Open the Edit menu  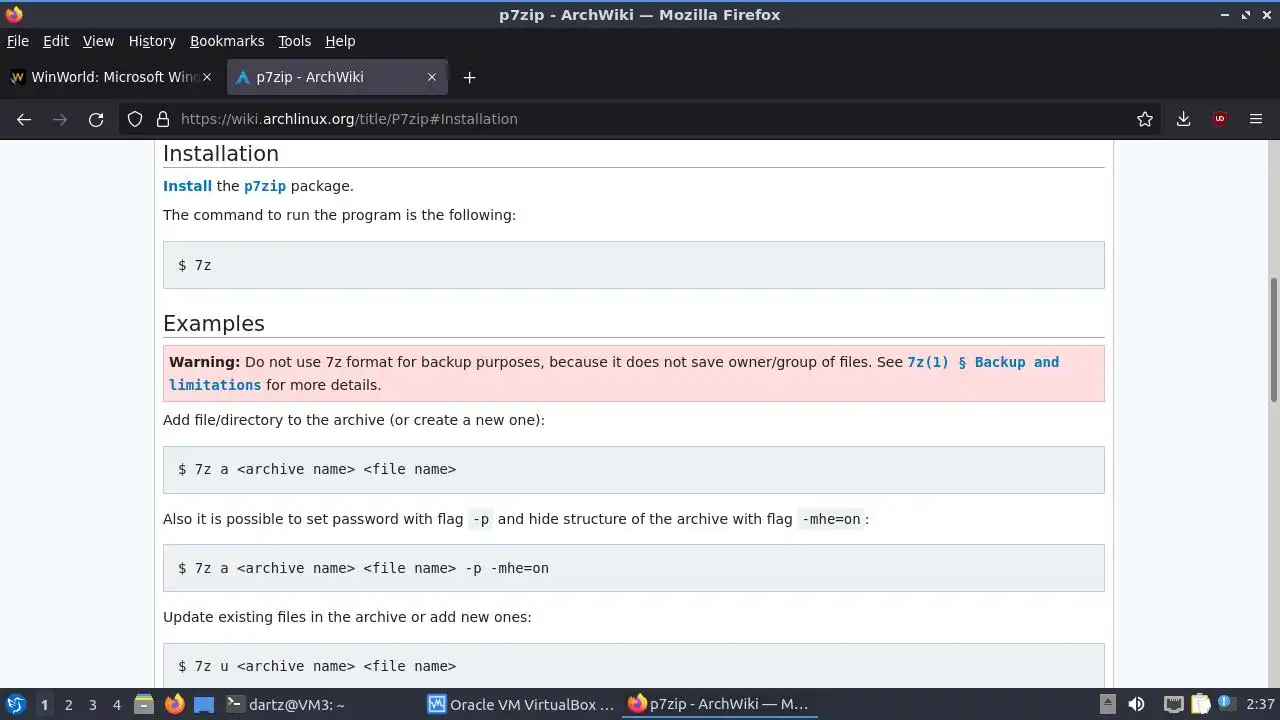(x=56, y=41)
